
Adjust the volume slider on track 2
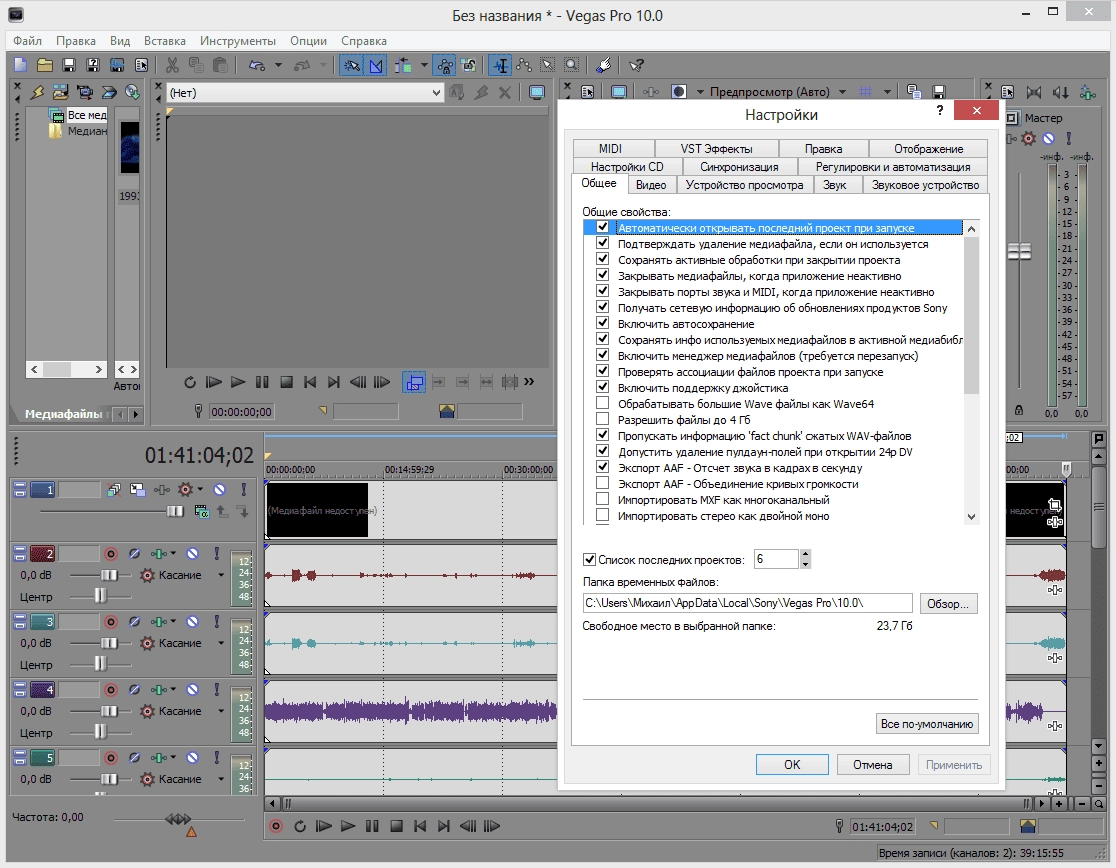click(109, 575)
